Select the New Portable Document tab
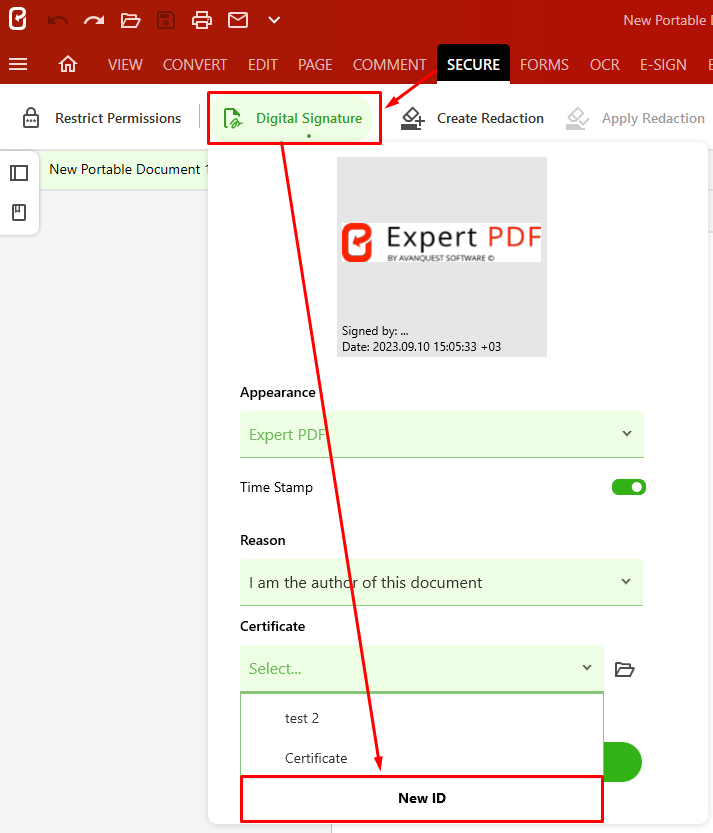The height and width of the screenshot is (833, 713). [126, 169]
